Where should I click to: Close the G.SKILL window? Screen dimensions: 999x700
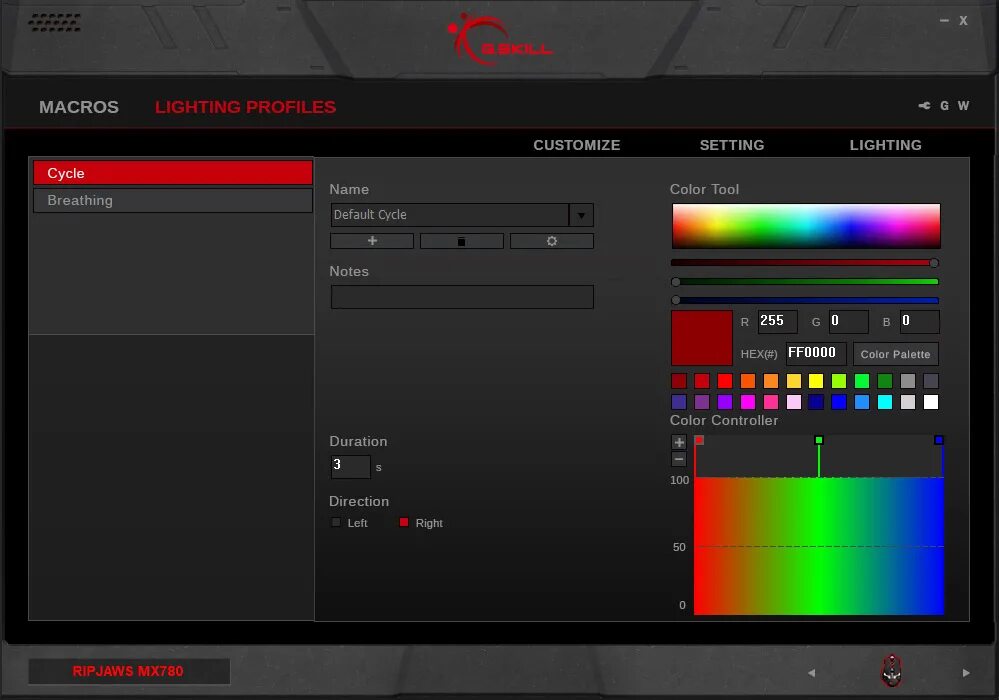tap(963, 20)
